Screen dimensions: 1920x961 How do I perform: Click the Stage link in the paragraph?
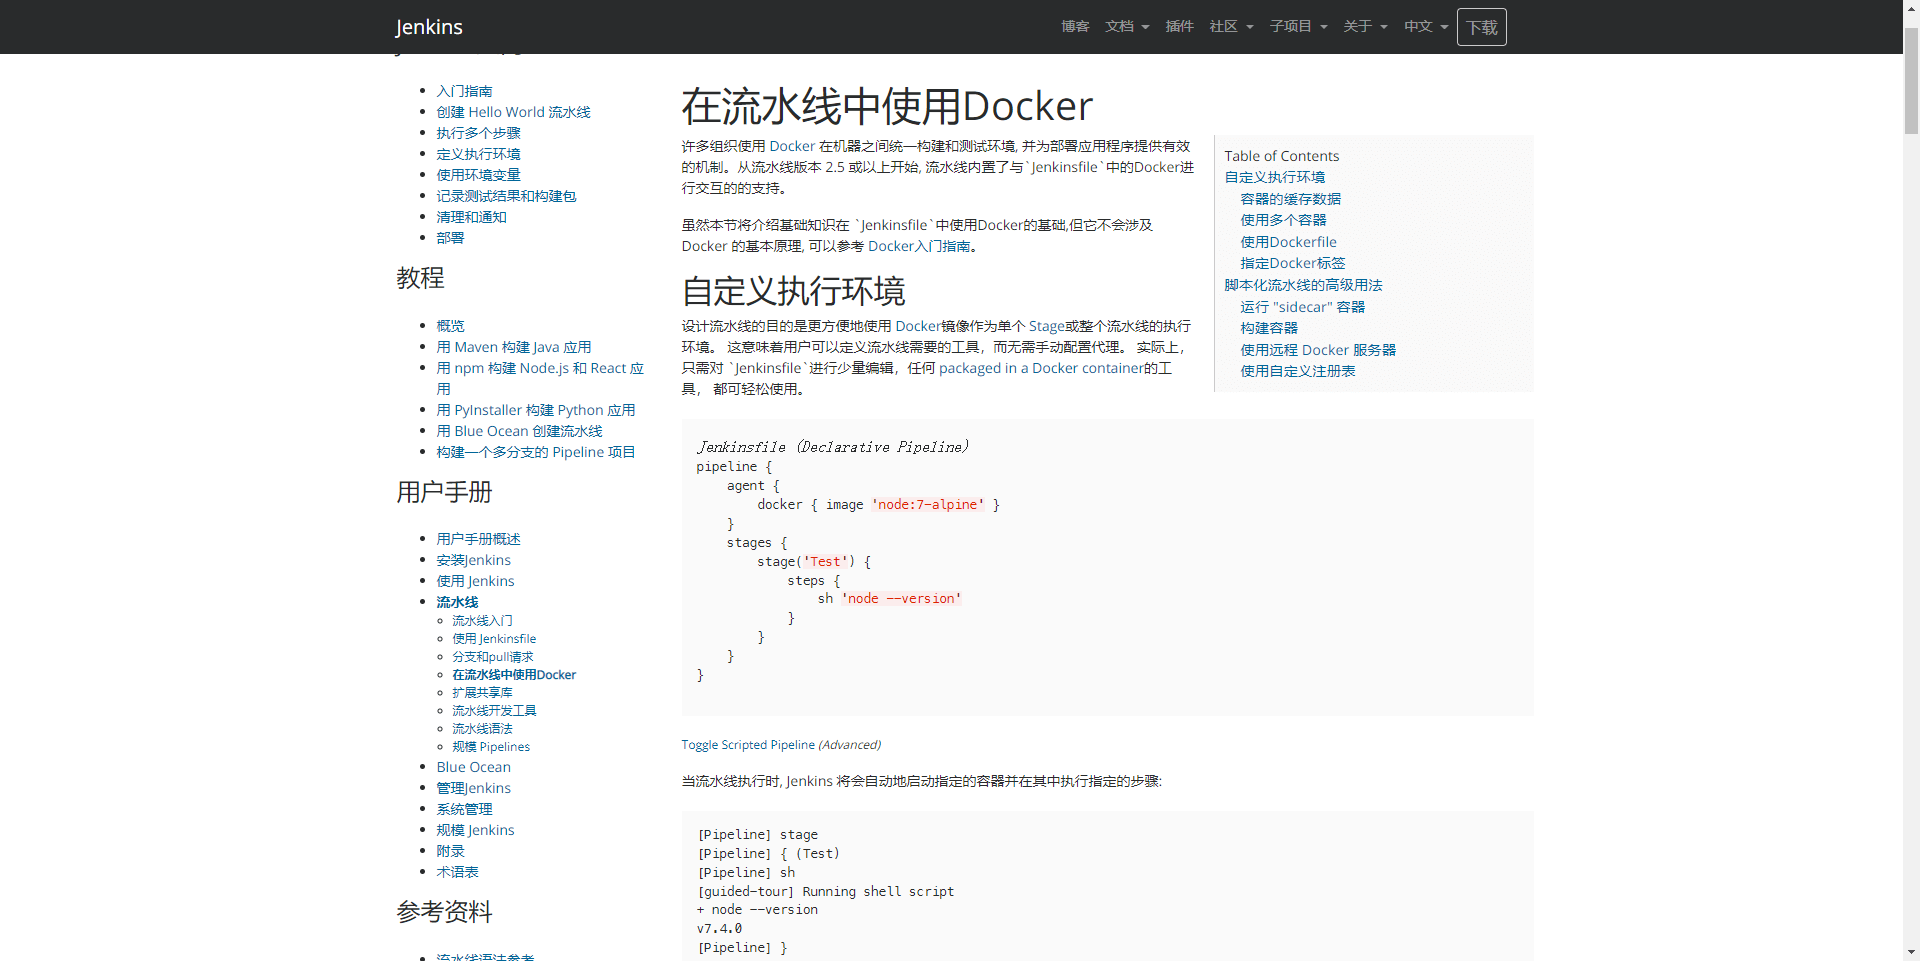point(1046,326)
